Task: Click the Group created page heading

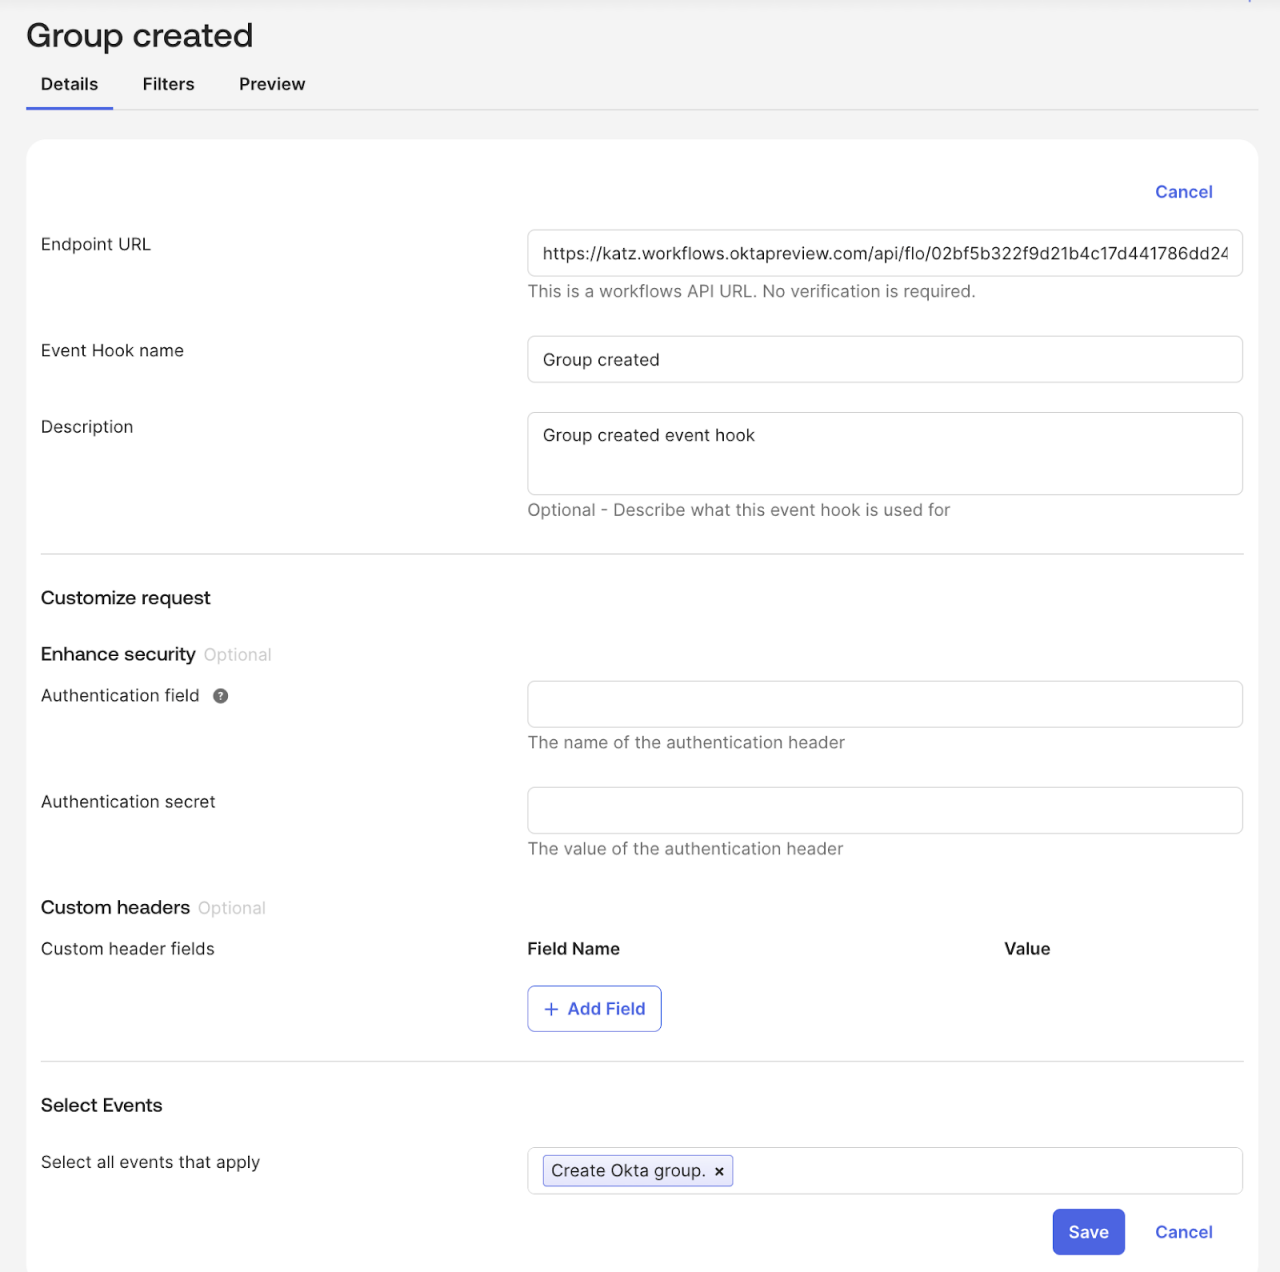Action: (x=139, y=35)
